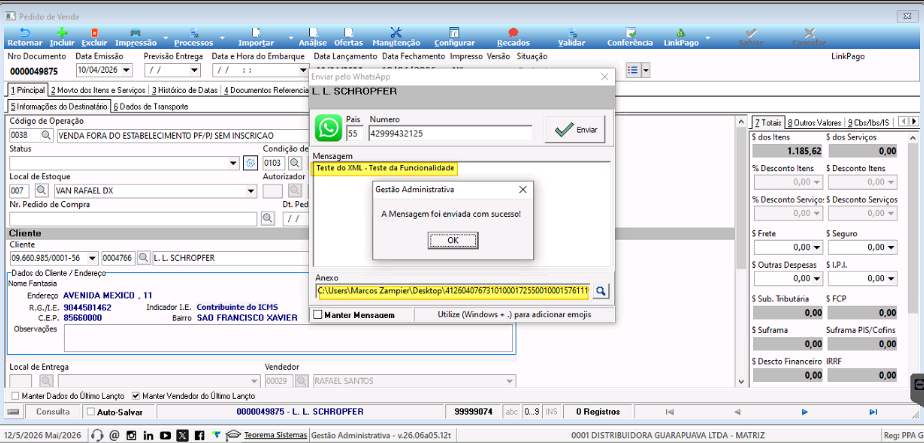Open the Facebook icon in status bar
This screenshot has width=924, height=443.
(200, 435)
